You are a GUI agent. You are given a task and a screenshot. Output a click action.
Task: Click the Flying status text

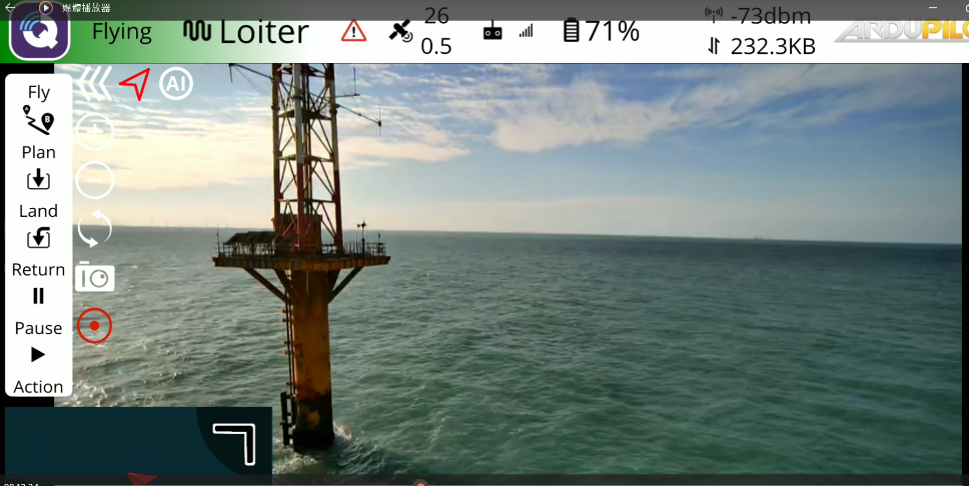pyautogui.click(x=122, y=31)
